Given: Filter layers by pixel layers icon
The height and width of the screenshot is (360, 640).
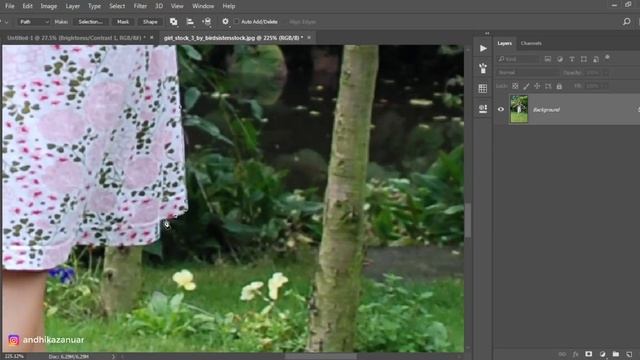Looking at the screenshot, I should [x=548, y=59].
